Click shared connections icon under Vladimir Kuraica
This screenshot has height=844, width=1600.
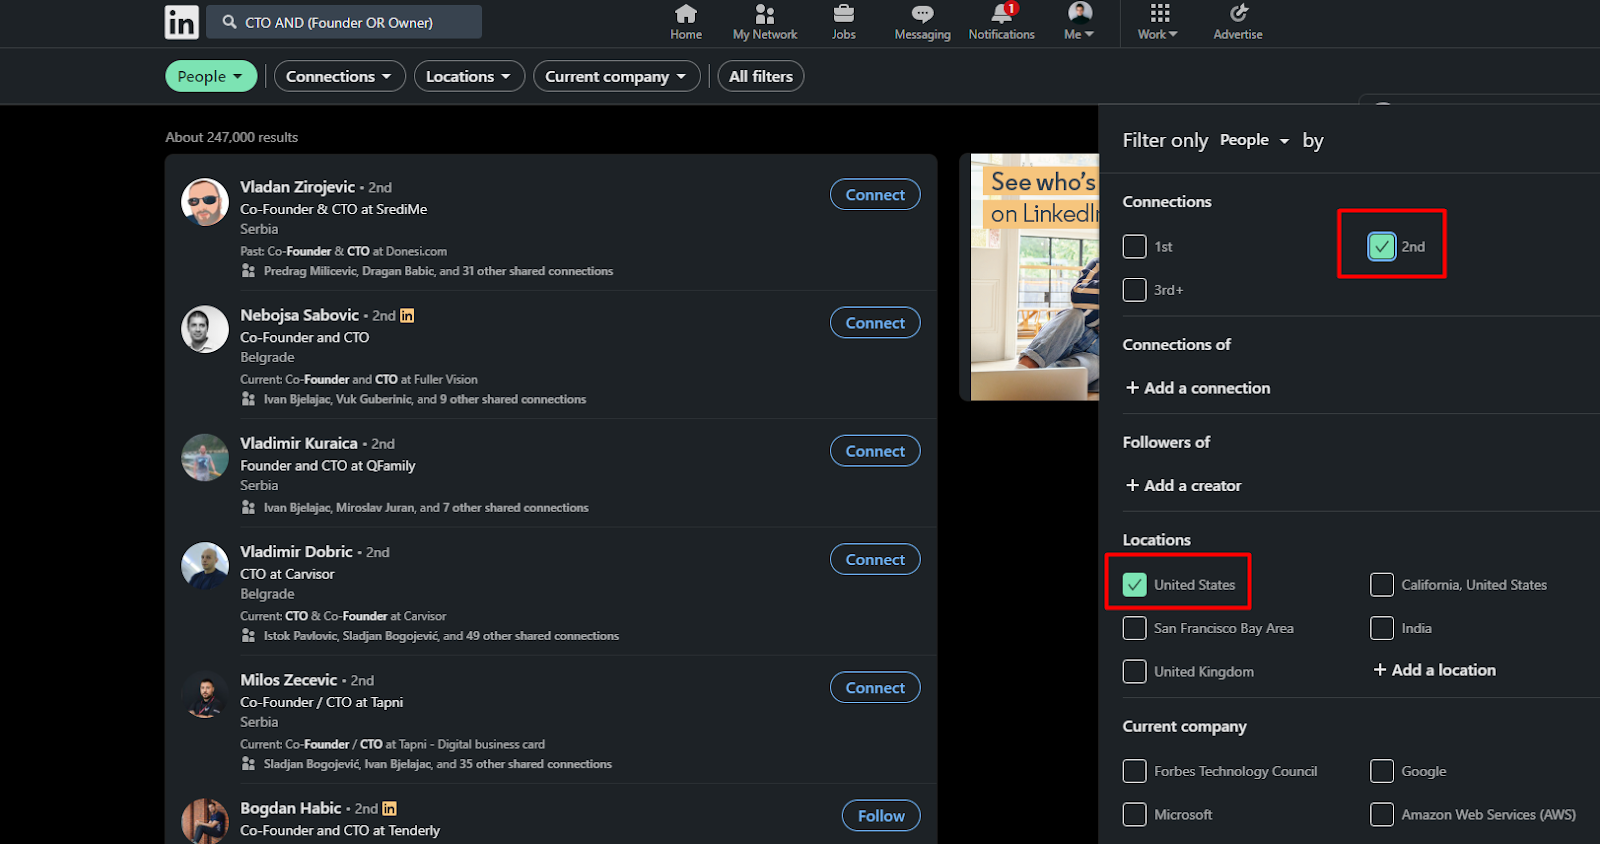[248, 508]
